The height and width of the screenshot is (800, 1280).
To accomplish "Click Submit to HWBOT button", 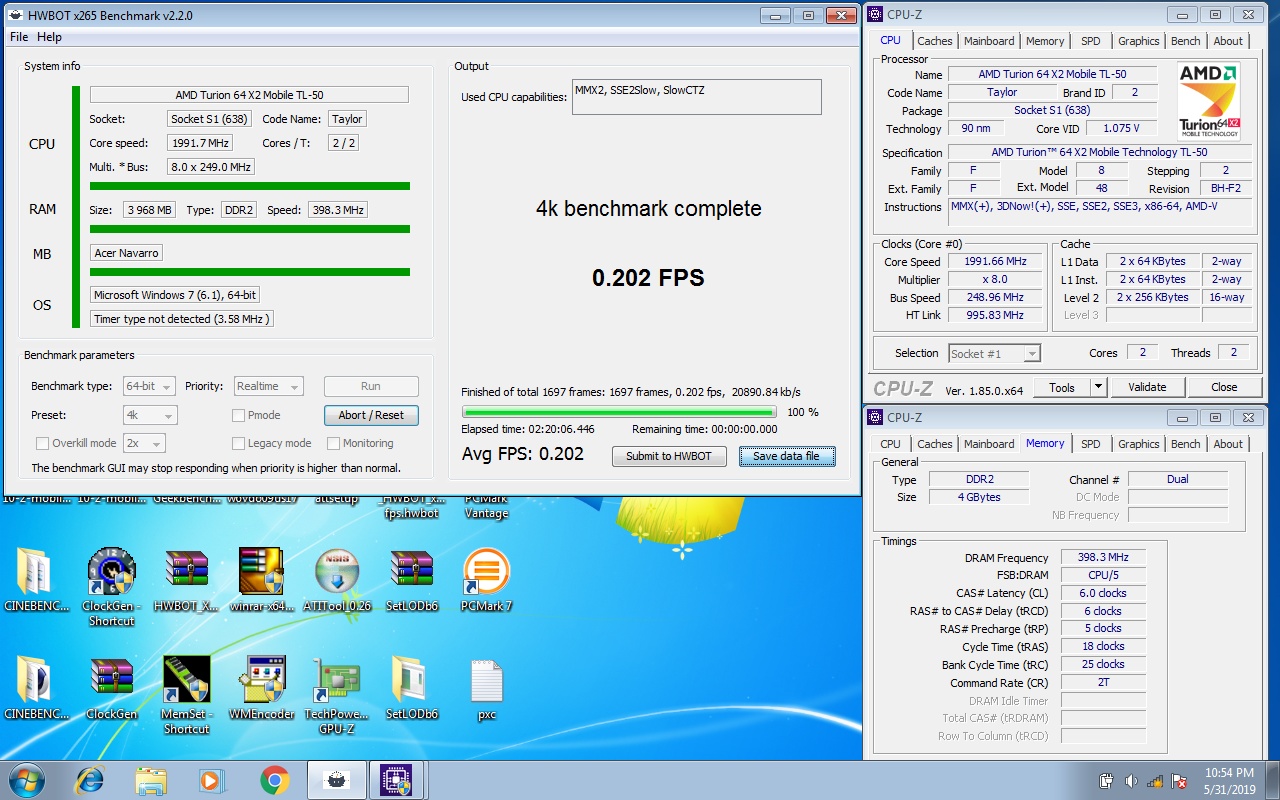I will point(668,456).
